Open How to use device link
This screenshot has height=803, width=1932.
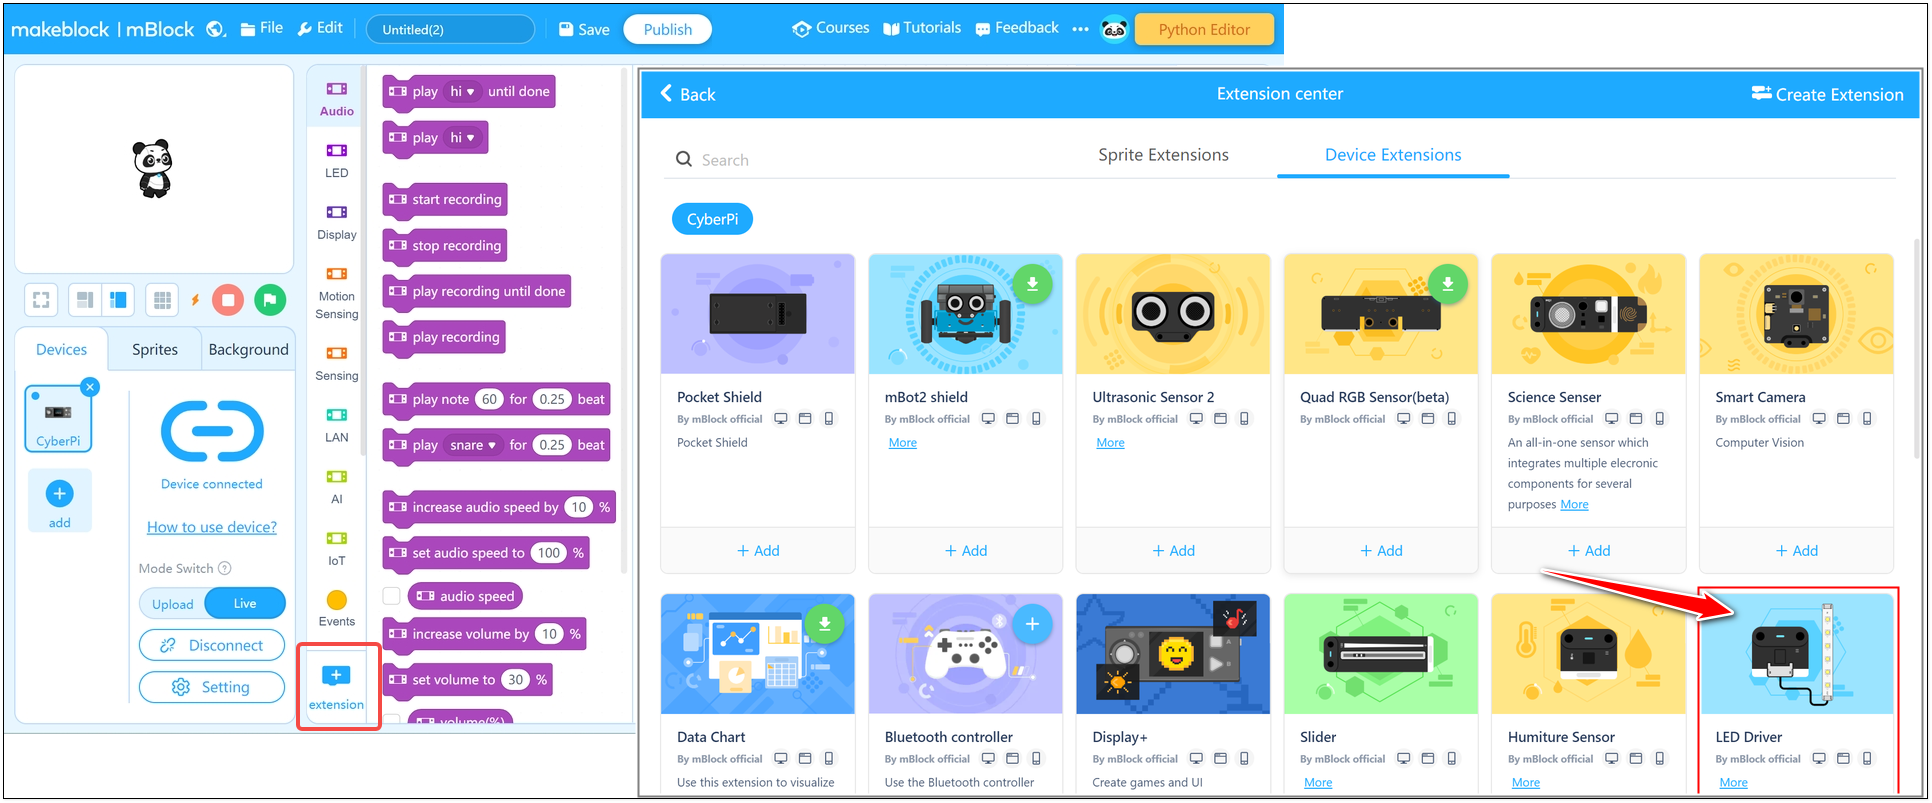point(212,527)
